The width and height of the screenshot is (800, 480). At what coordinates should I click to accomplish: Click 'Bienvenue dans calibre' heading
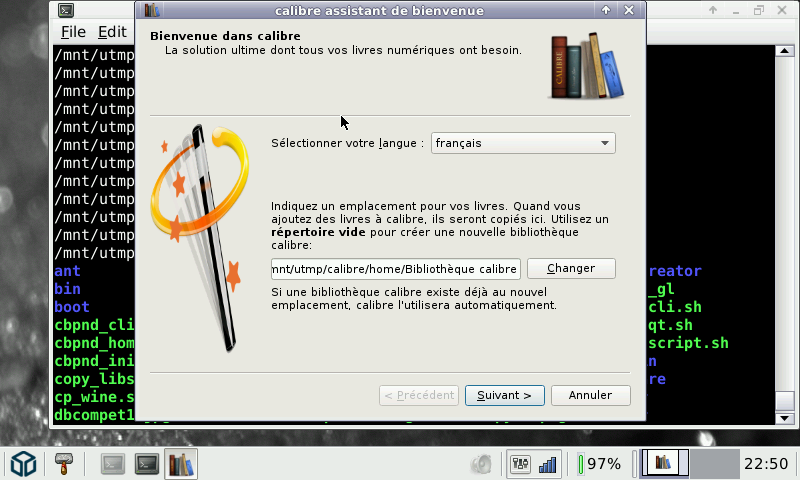point(225,36)
